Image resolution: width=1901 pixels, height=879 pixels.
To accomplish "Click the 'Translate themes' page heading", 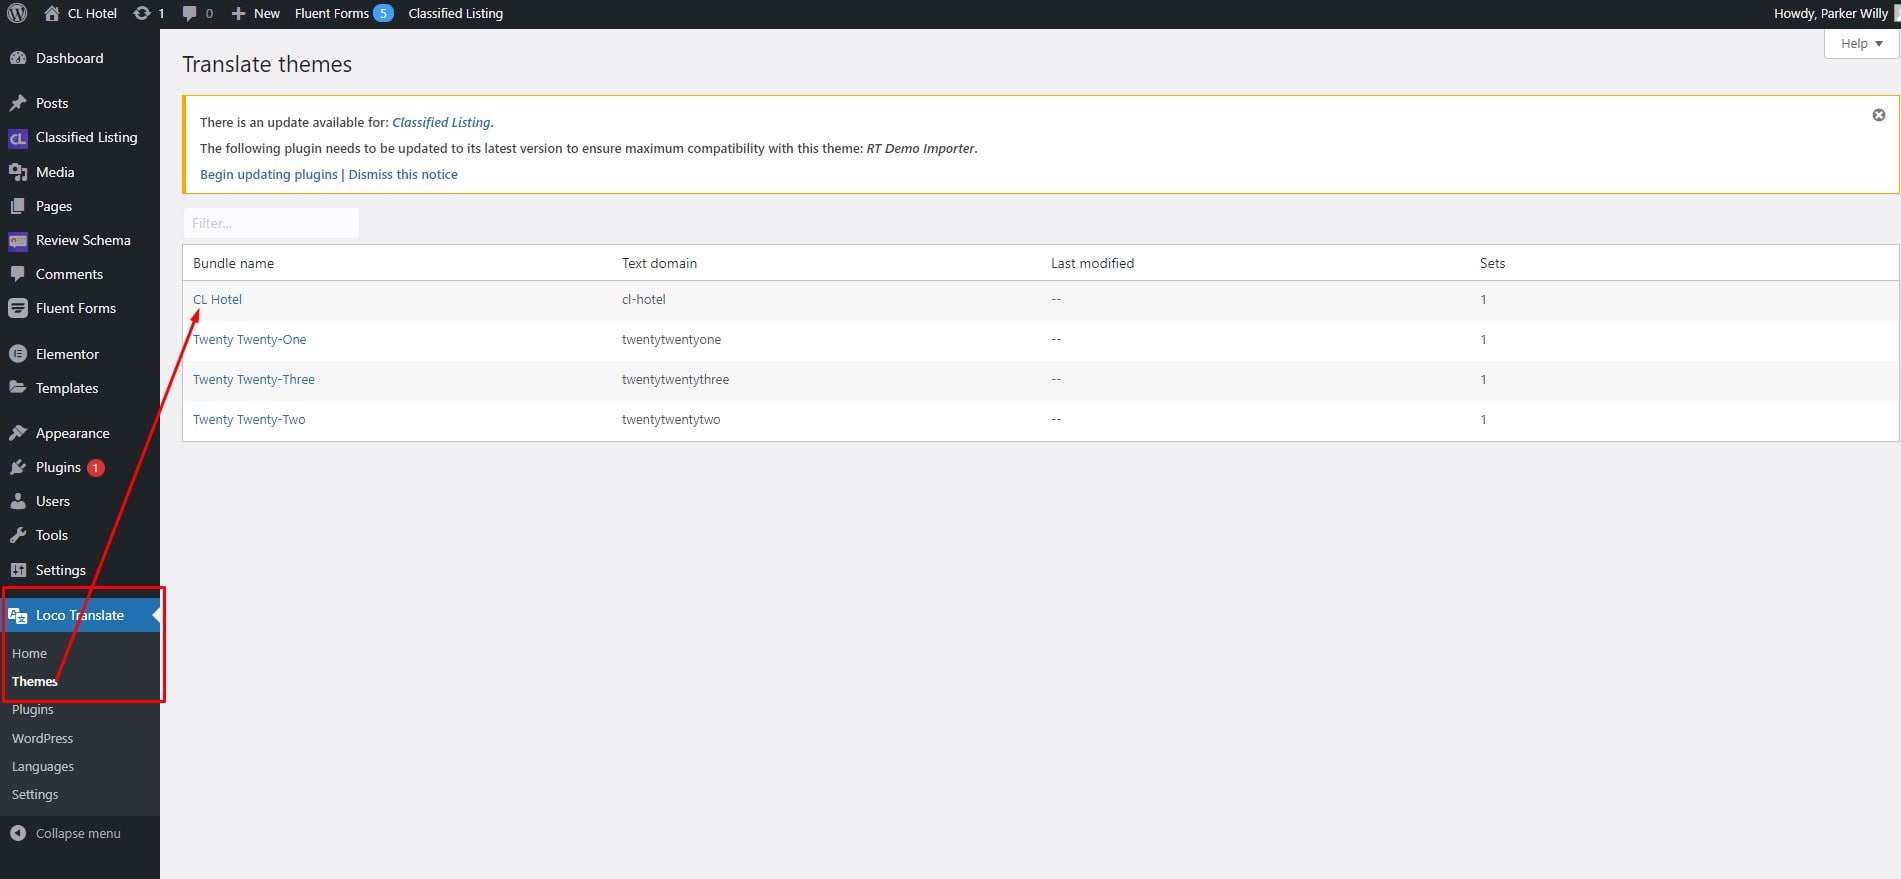I will click(x=267, y=64).
